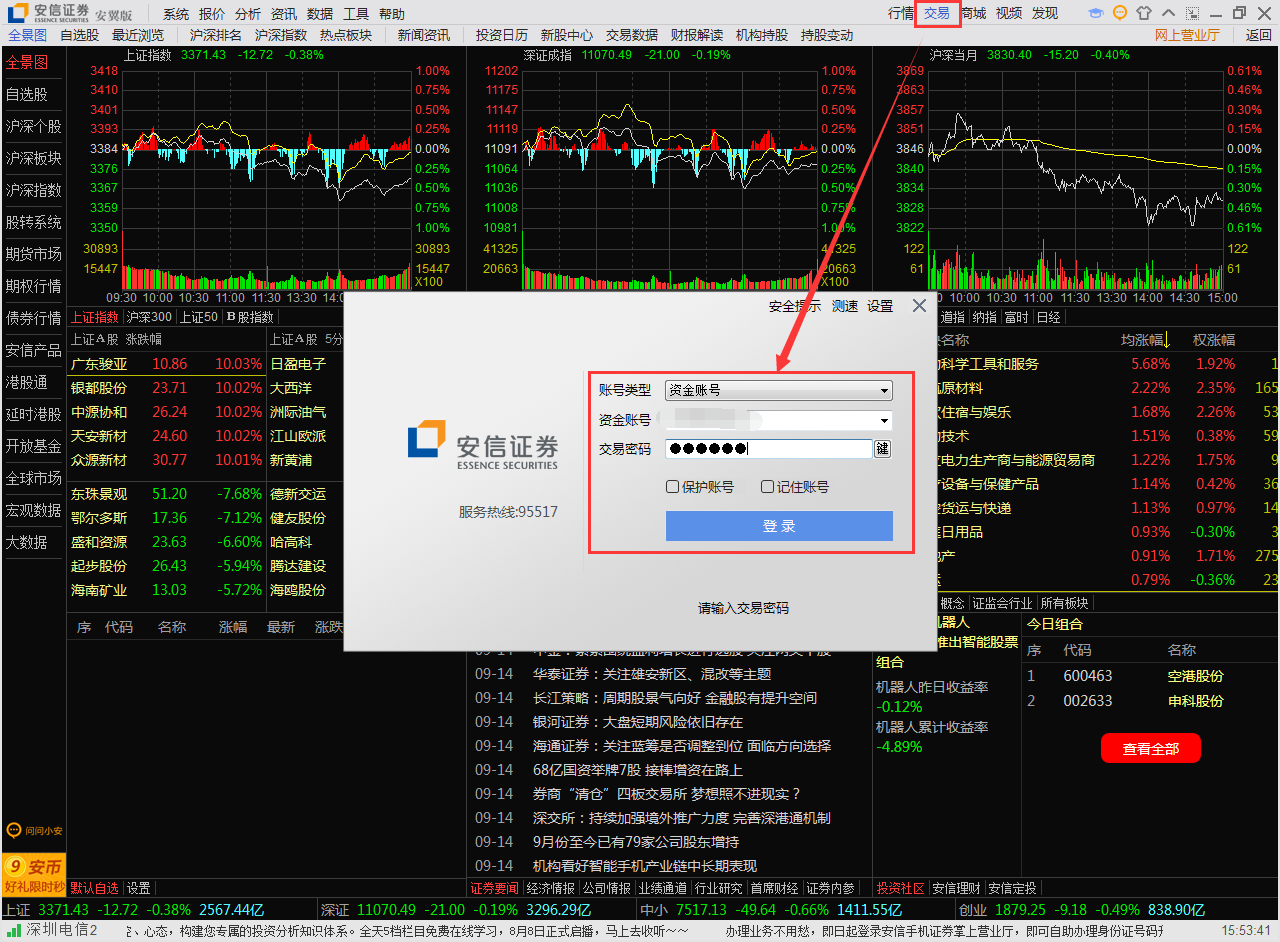Switch to the 沪深300 index tab
Screen dimensions: 1280x942
(x=148, y=317)
